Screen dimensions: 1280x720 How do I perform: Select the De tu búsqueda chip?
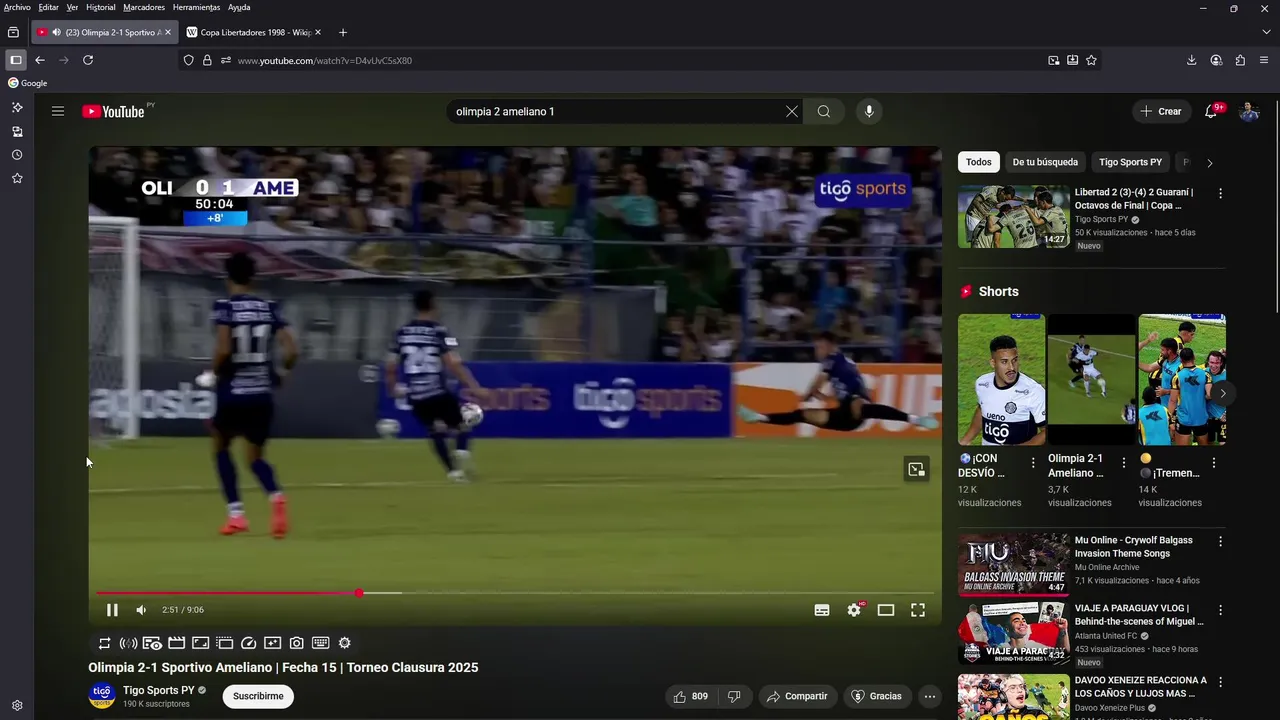[x=1045, y=162]
